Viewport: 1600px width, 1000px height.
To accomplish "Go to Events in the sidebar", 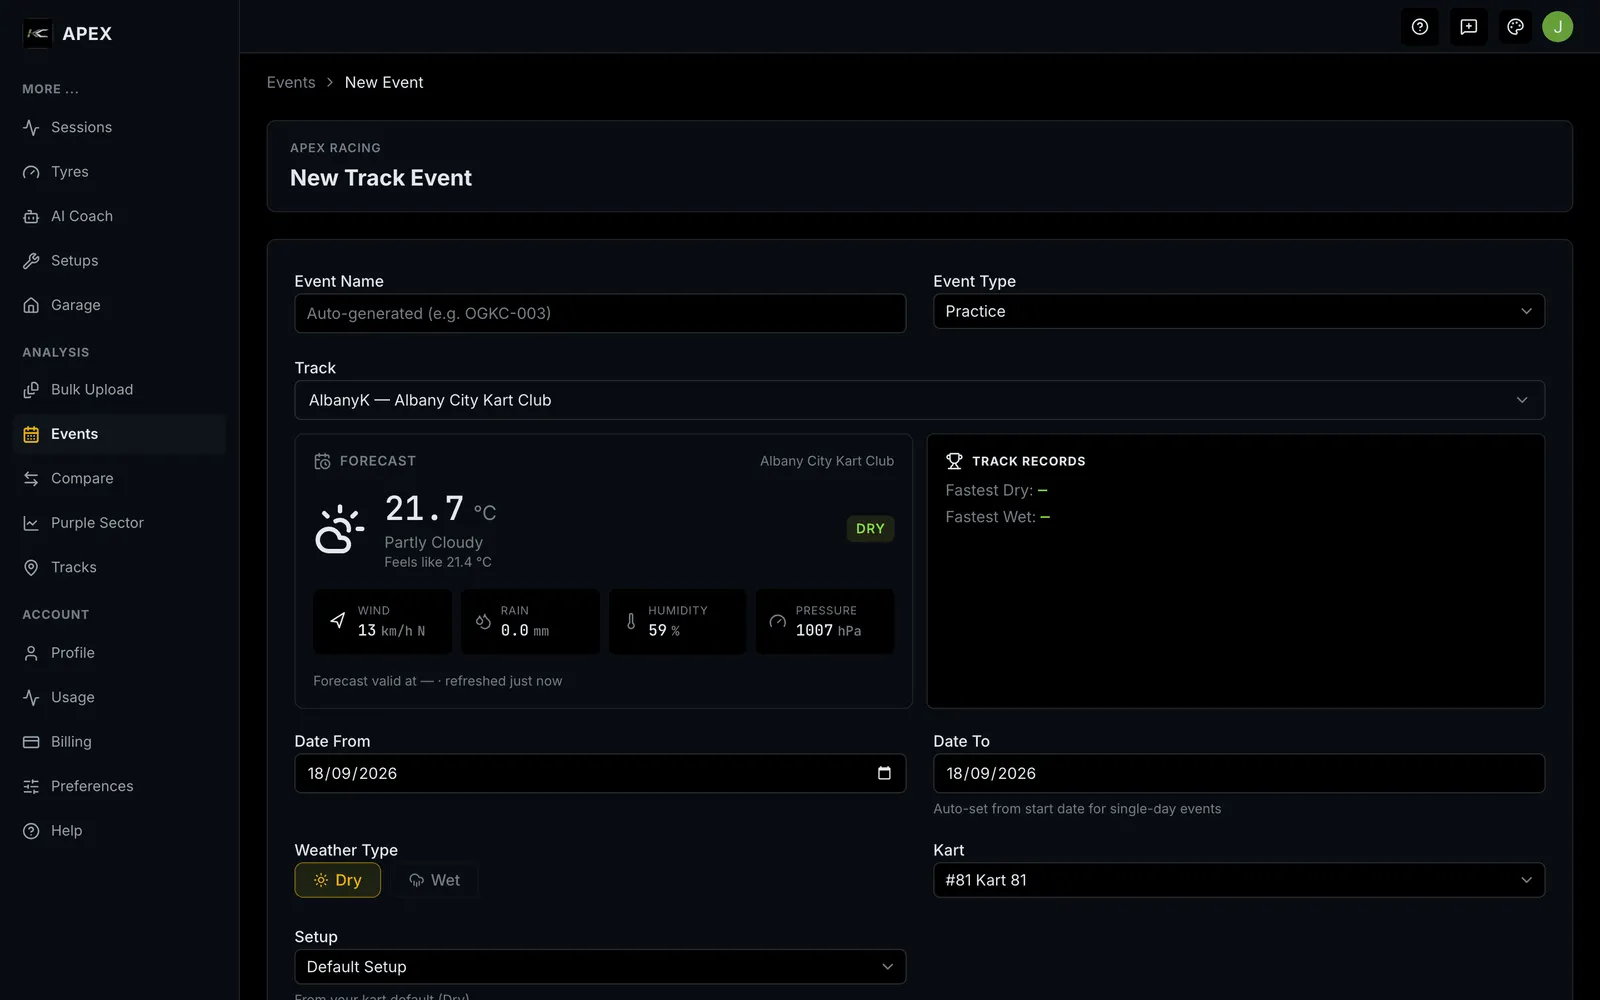I will click(119, 434).
